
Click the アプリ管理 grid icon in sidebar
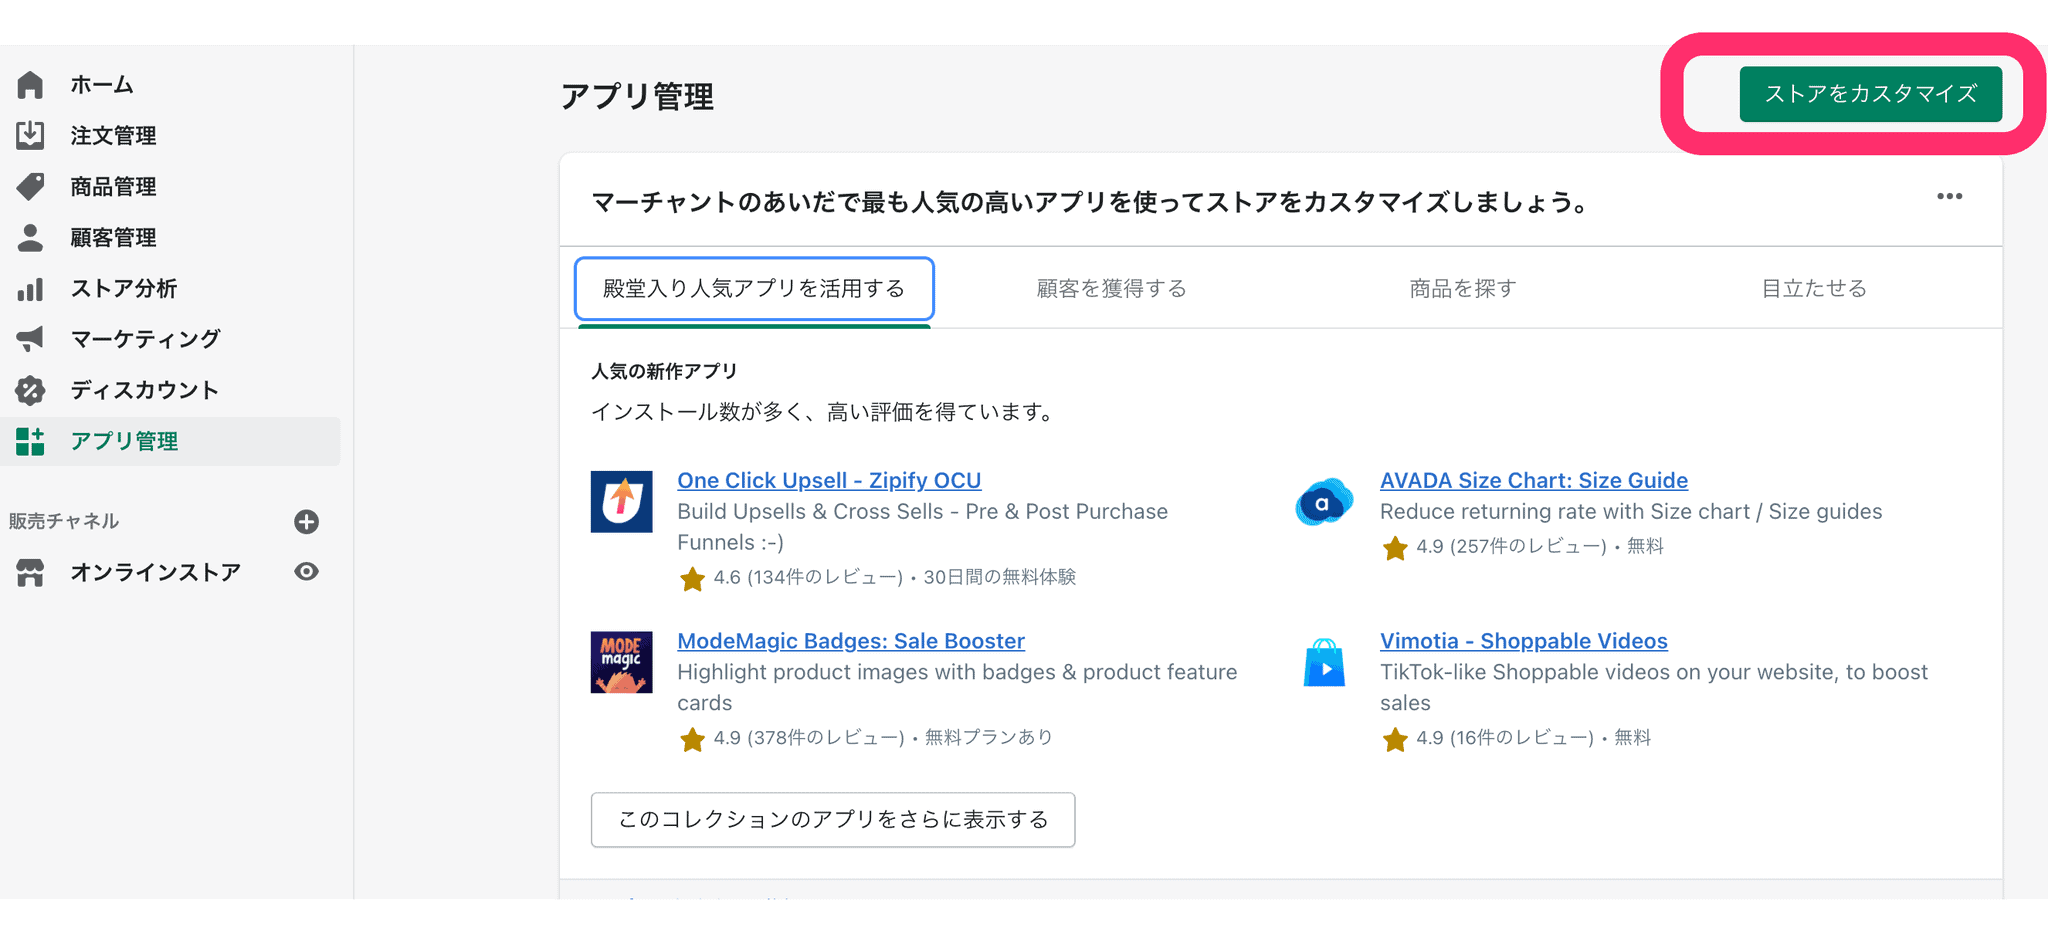30,441
